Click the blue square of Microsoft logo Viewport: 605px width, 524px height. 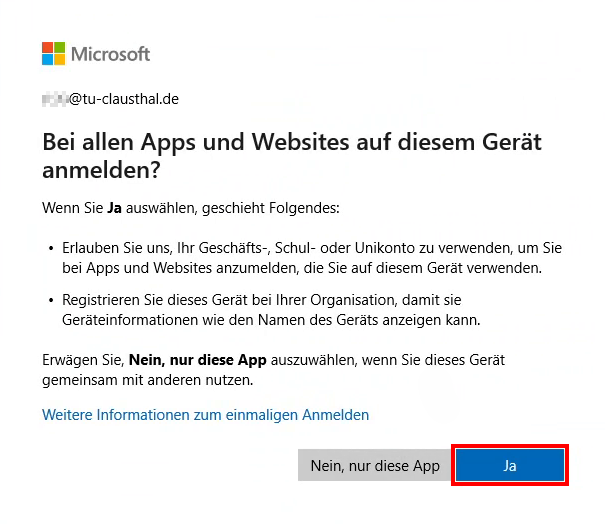point(47,60)
